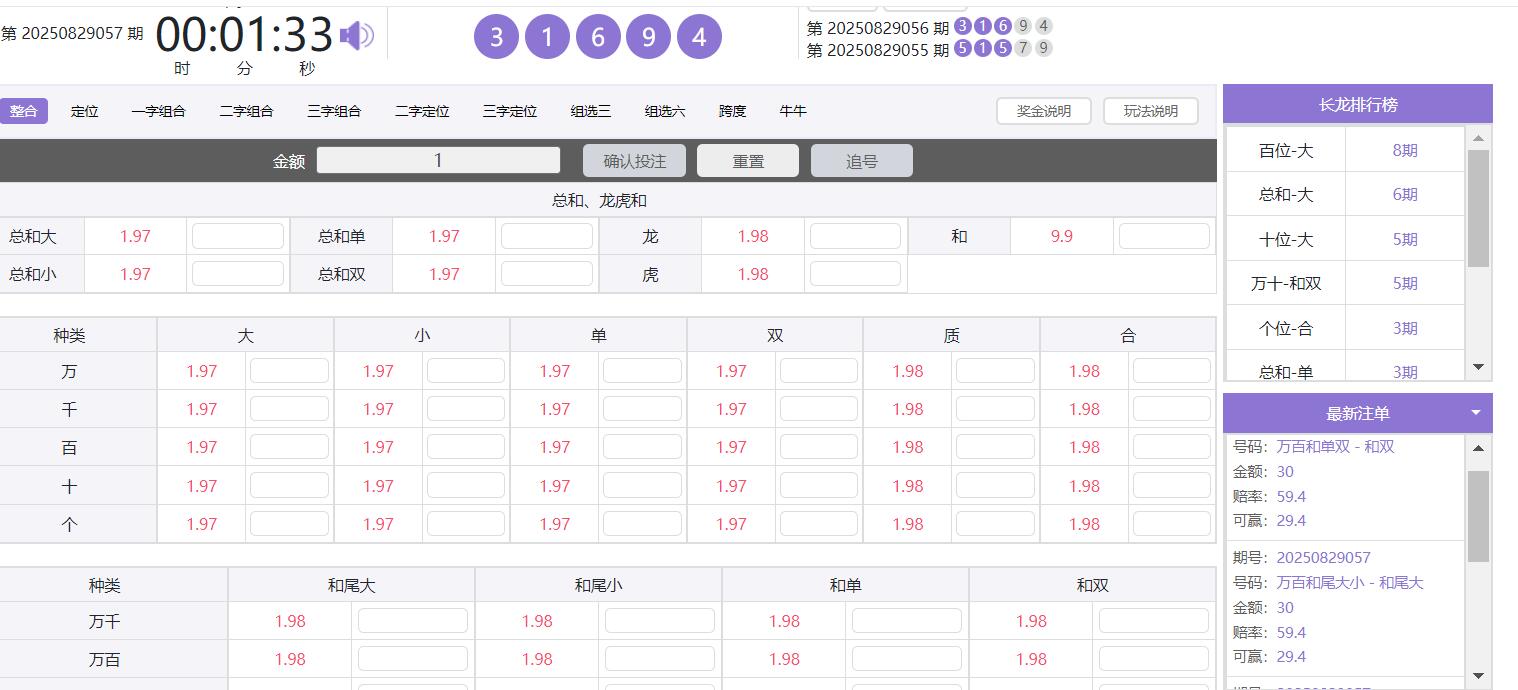This screenshot has width=1518, height=690.
Task: Click the 重置 button
Action: (x=748, y=161)
